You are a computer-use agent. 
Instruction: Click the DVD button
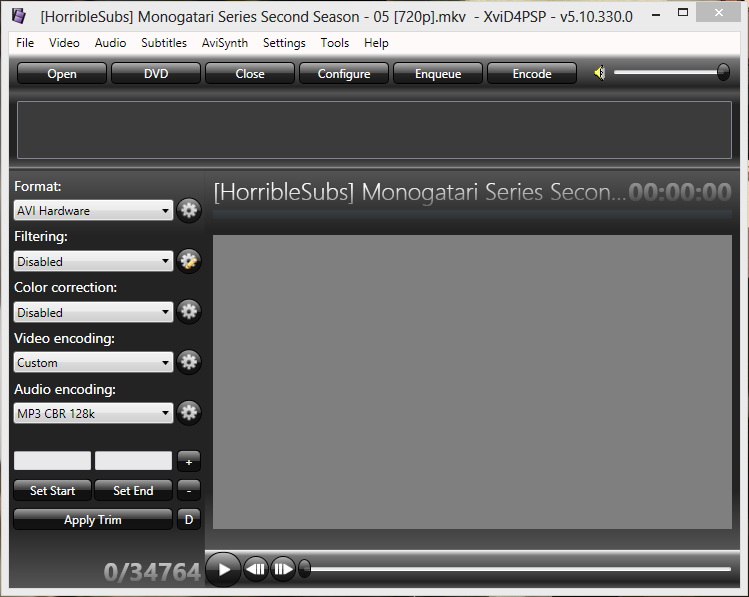156,74
